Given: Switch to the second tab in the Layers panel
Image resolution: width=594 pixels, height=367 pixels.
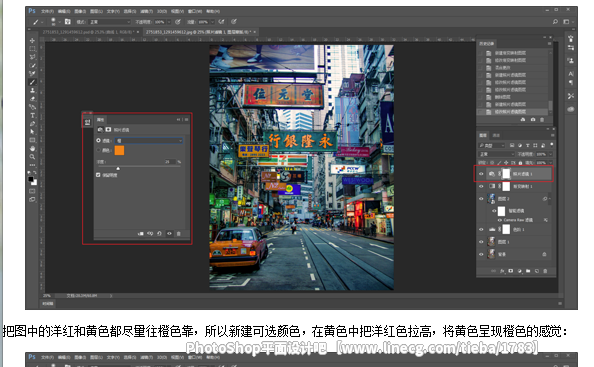Looking at the screenshot, I should point(496,135).
